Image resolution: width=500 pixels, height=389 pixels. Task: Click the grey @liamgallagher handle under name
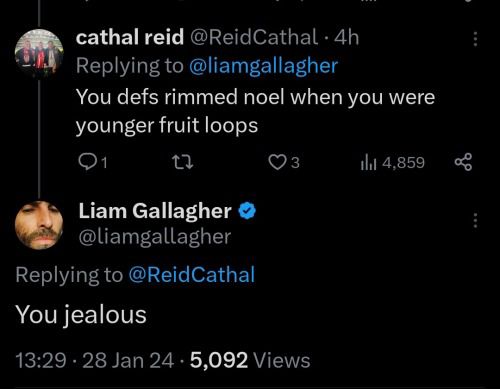pos(155,237)
